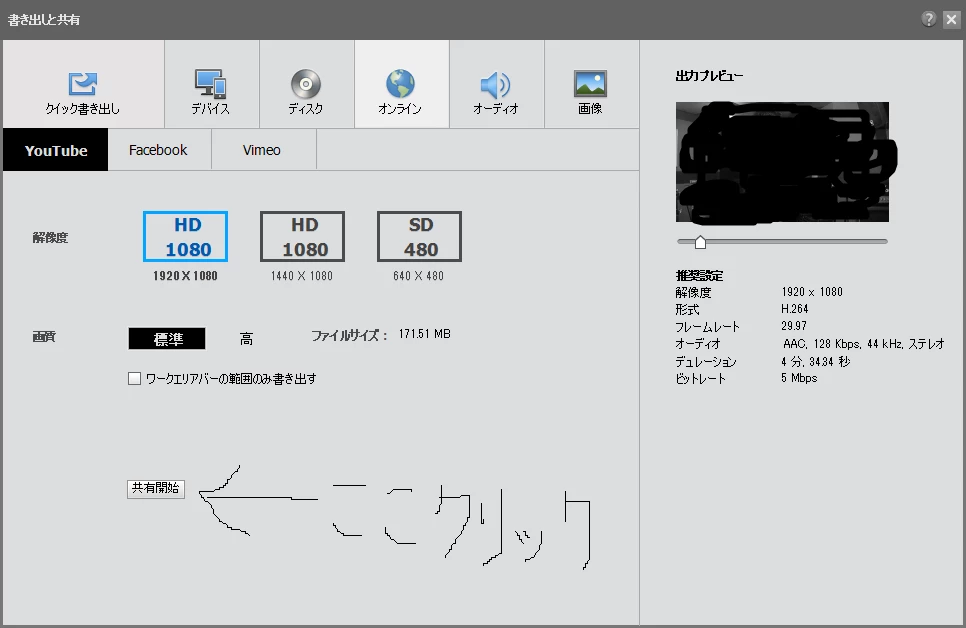
Task: Click the 1920 x 1080 recommended resolution value
Action: (812, 292)
